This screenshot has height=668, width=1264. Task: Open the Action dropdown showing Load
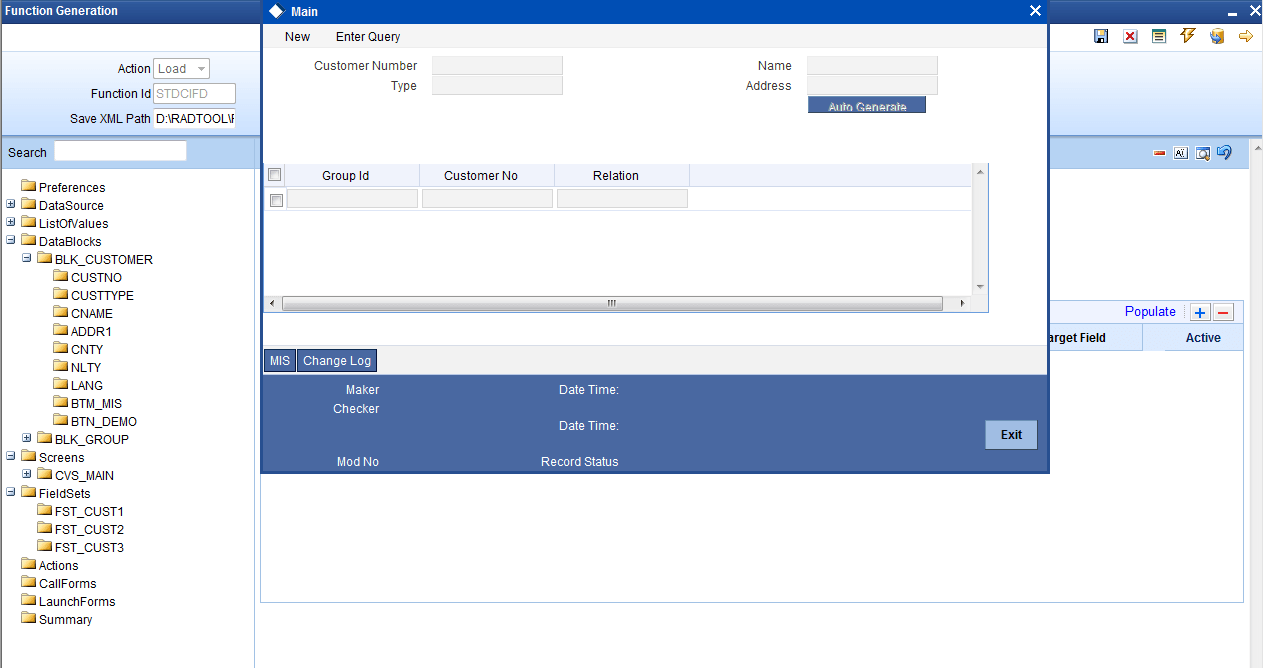click(182, 69)
